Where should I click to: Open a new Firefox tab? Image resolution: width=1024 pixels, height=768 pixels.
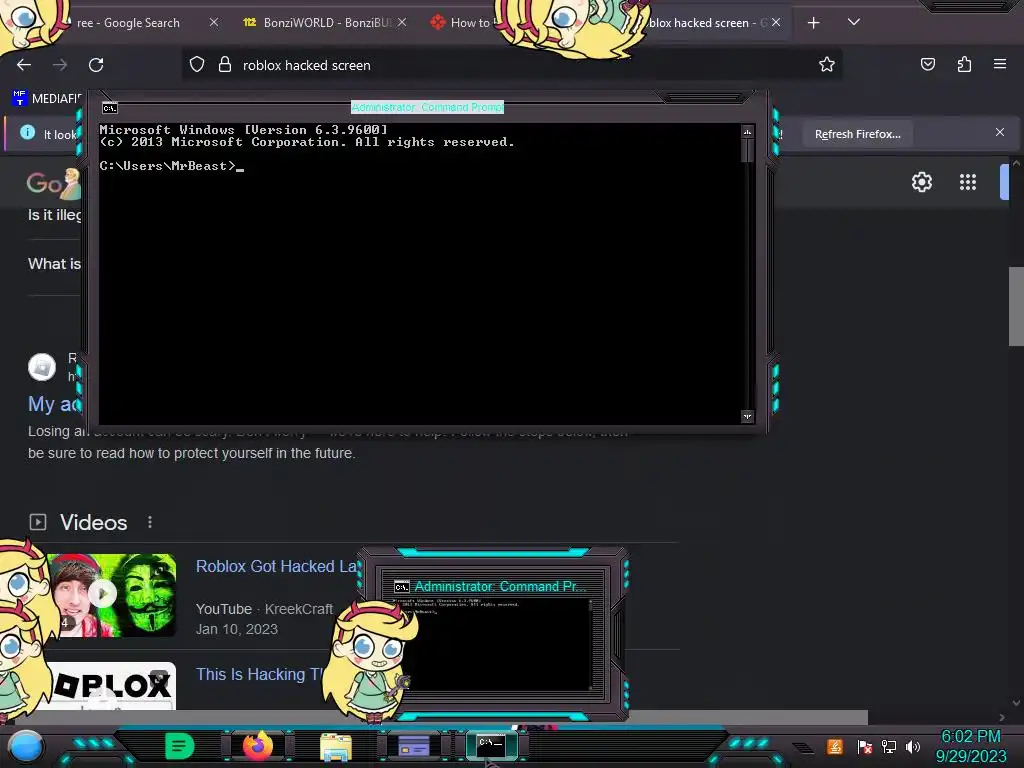pyautogui.click(x=813, y=23)
